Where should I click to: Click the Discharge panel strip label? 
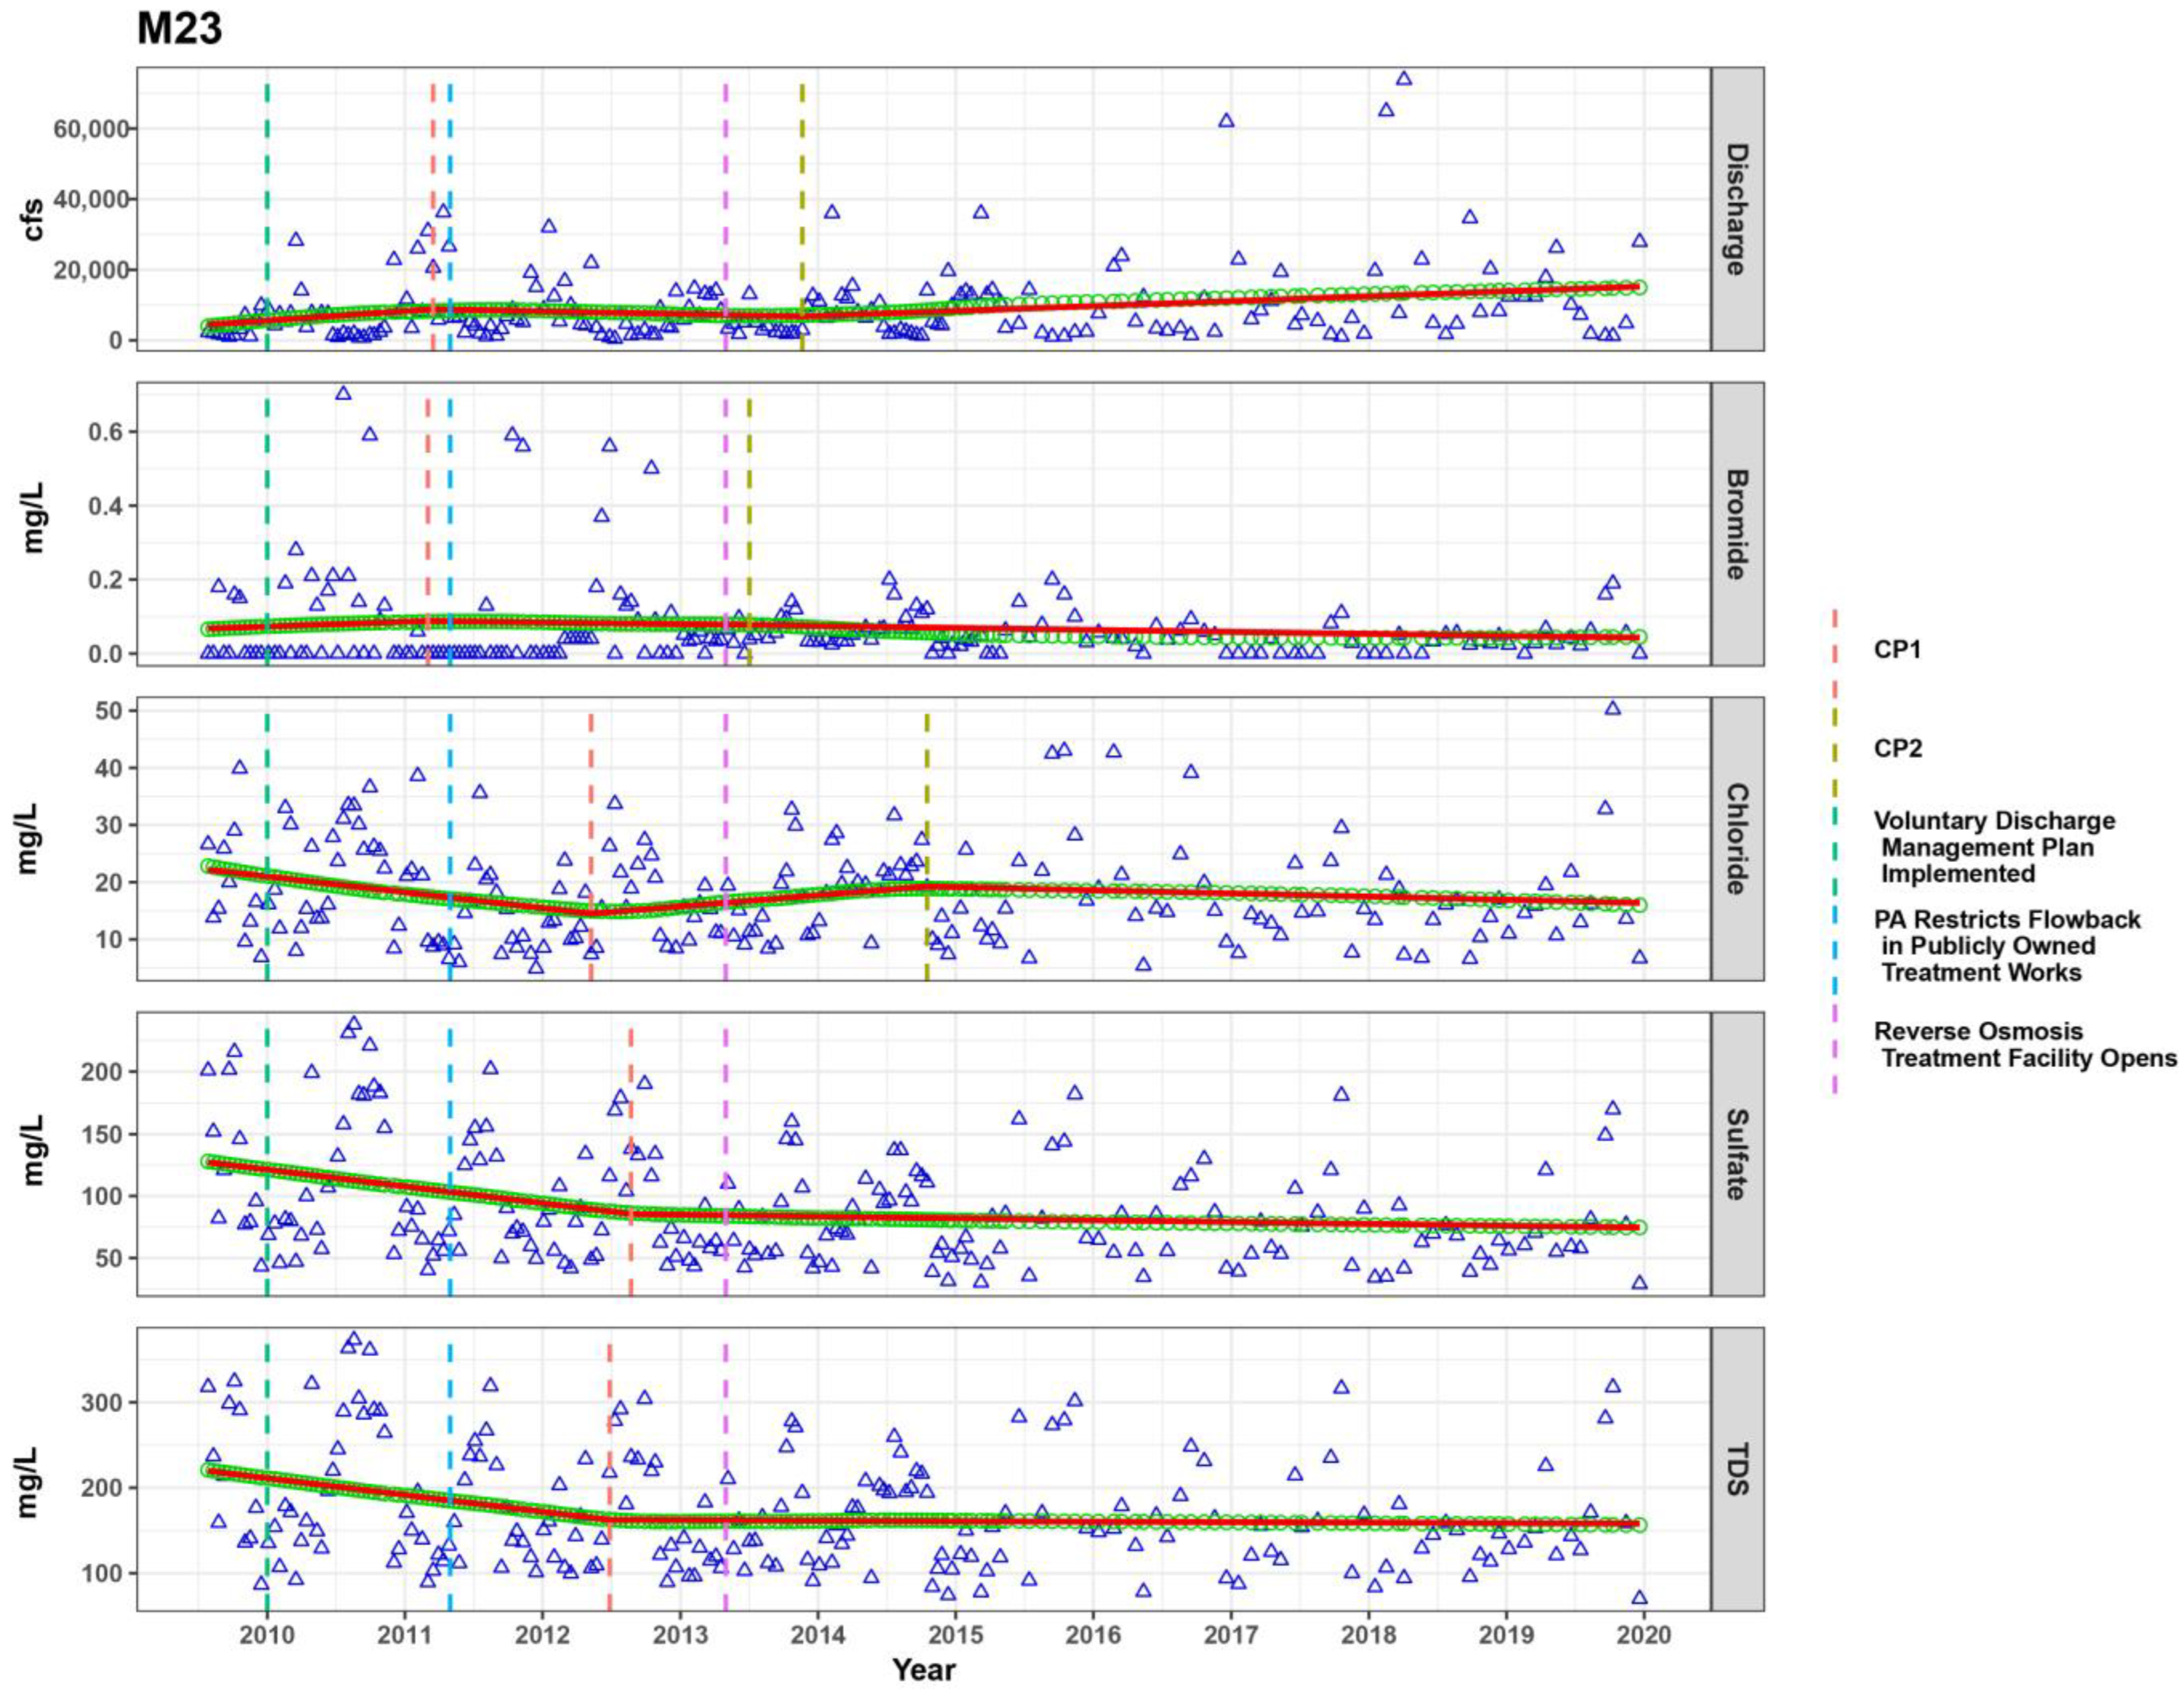coord(1737,209)
